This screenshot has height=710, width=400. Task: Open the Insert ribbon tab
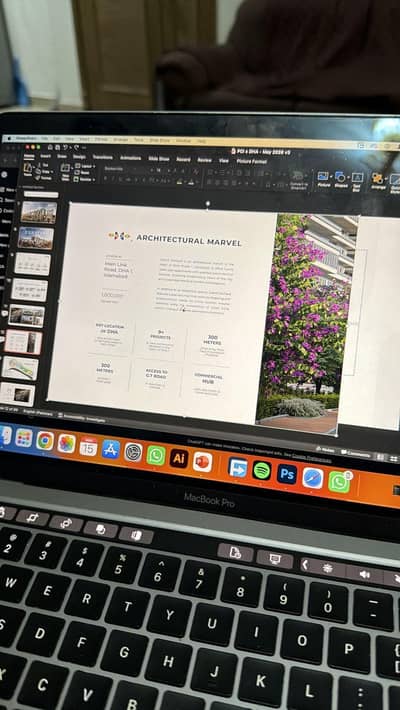(x=45, y=156)
